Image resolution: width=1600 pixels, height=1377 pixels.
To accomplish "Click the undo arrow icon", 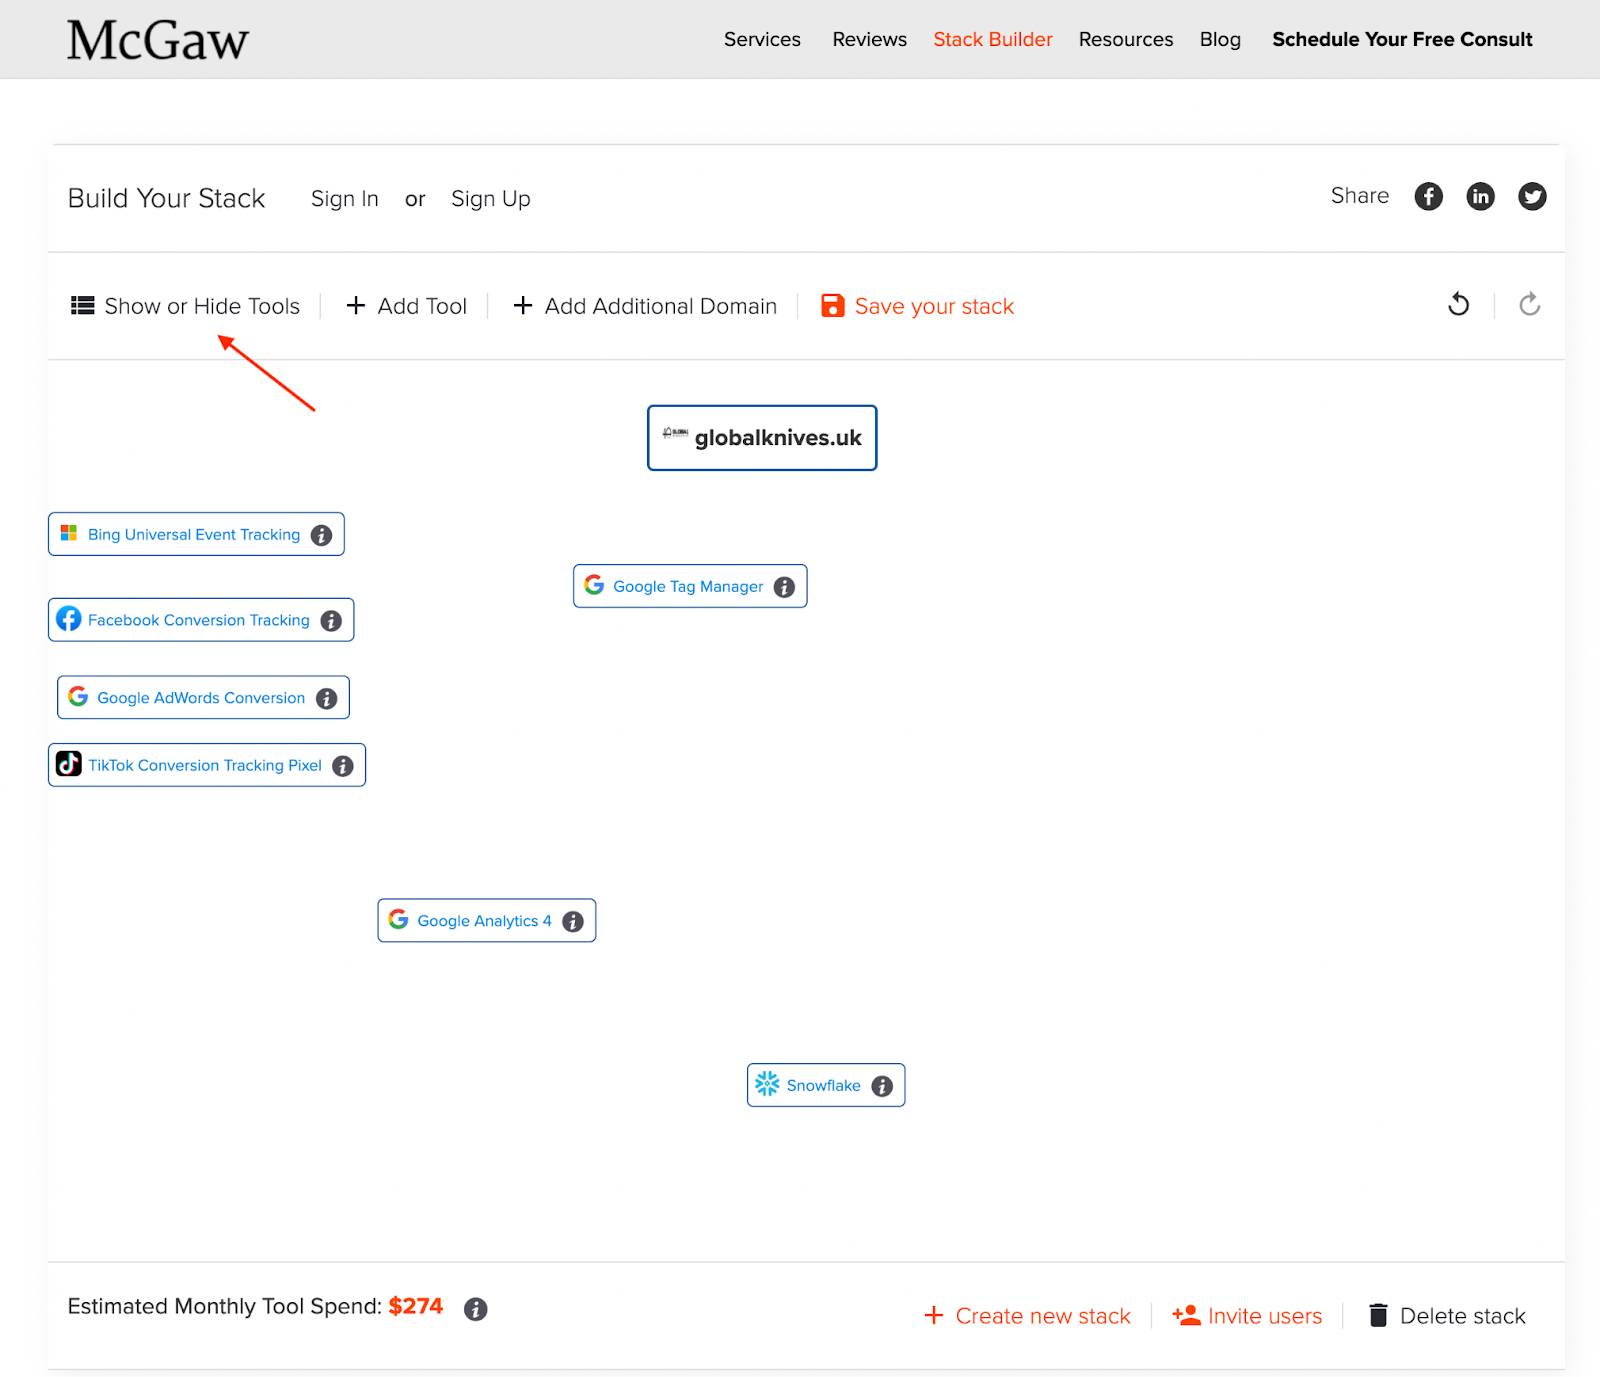I will 1459,304.
